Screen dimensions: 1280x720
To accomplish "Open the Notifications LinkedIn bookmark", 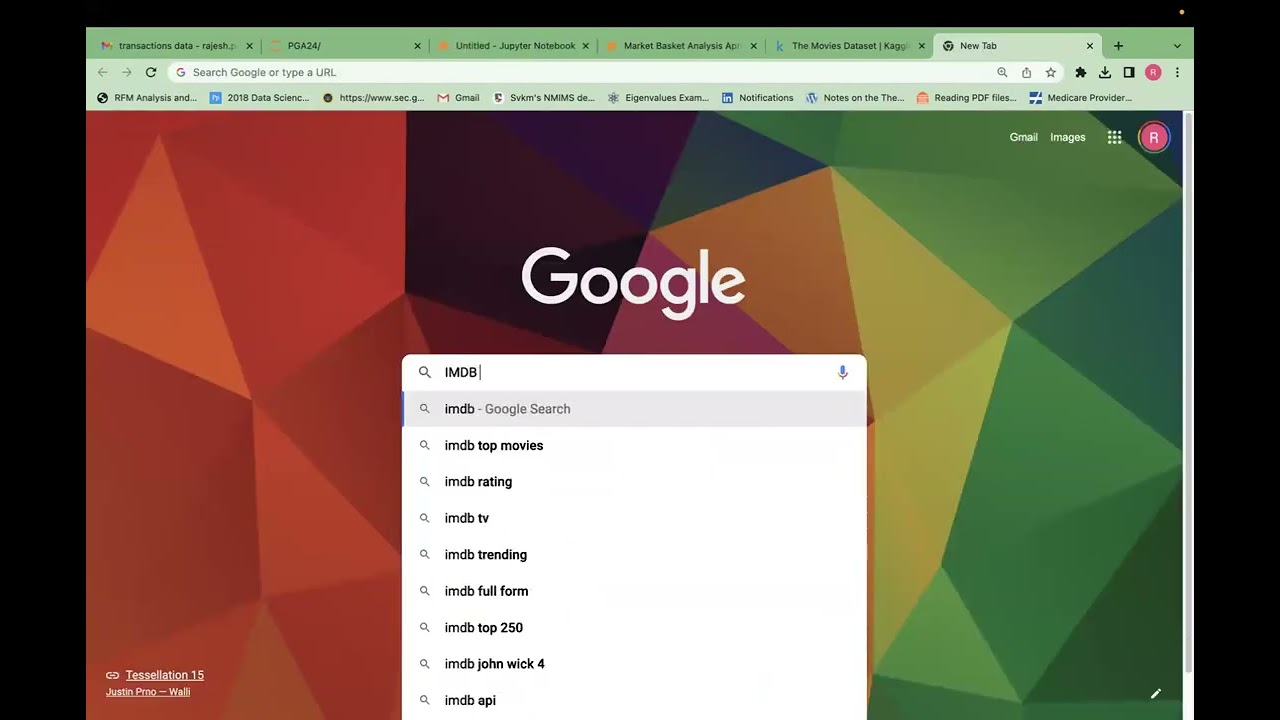I will coord(758,98).
